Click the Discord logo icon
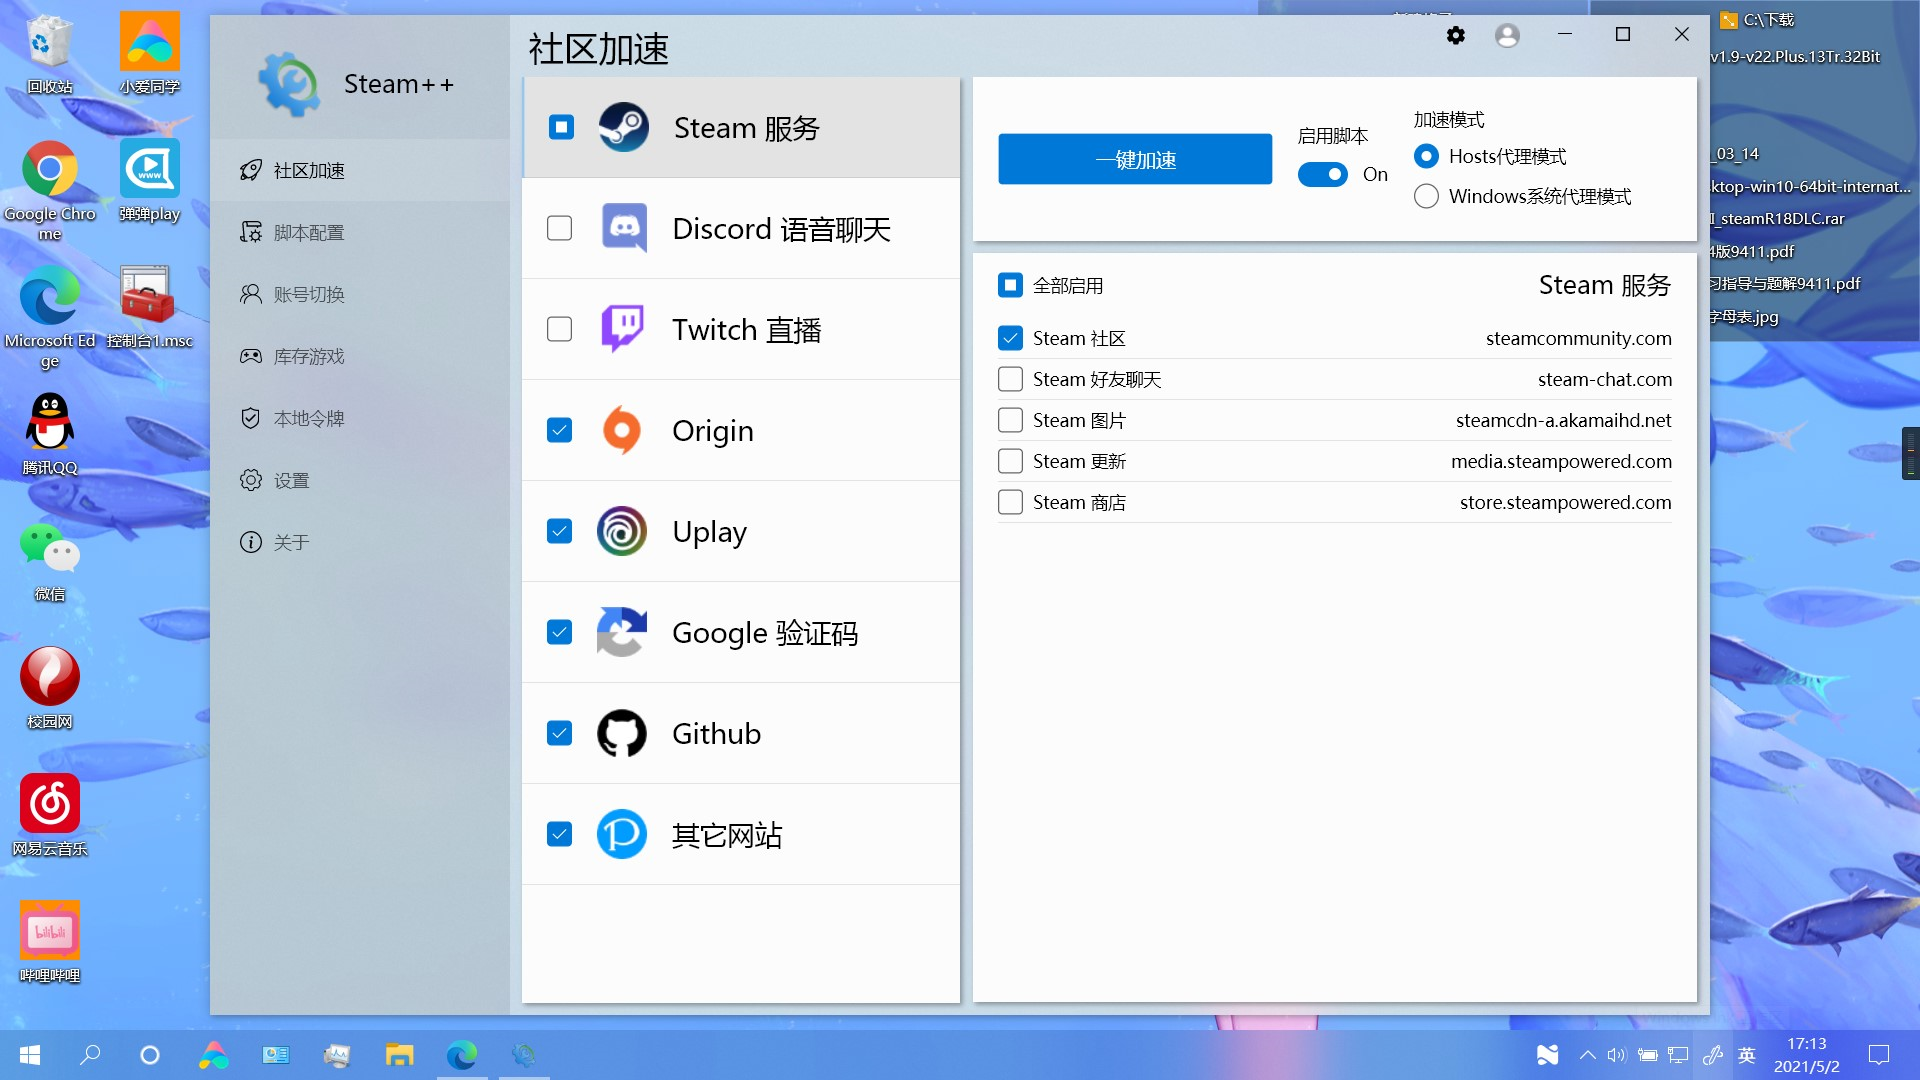This screenshot has width=1920, height=1080. (623, 229)
